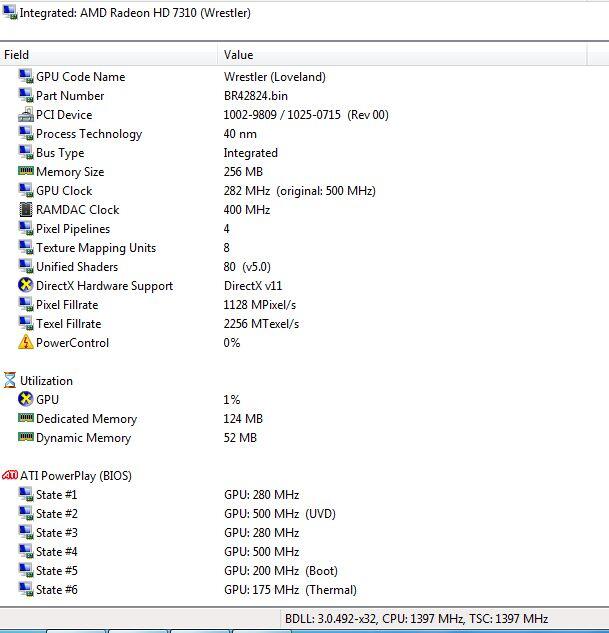
Task: Select the Dedicated Memory 124 MB value
Action: pos(243,418)
